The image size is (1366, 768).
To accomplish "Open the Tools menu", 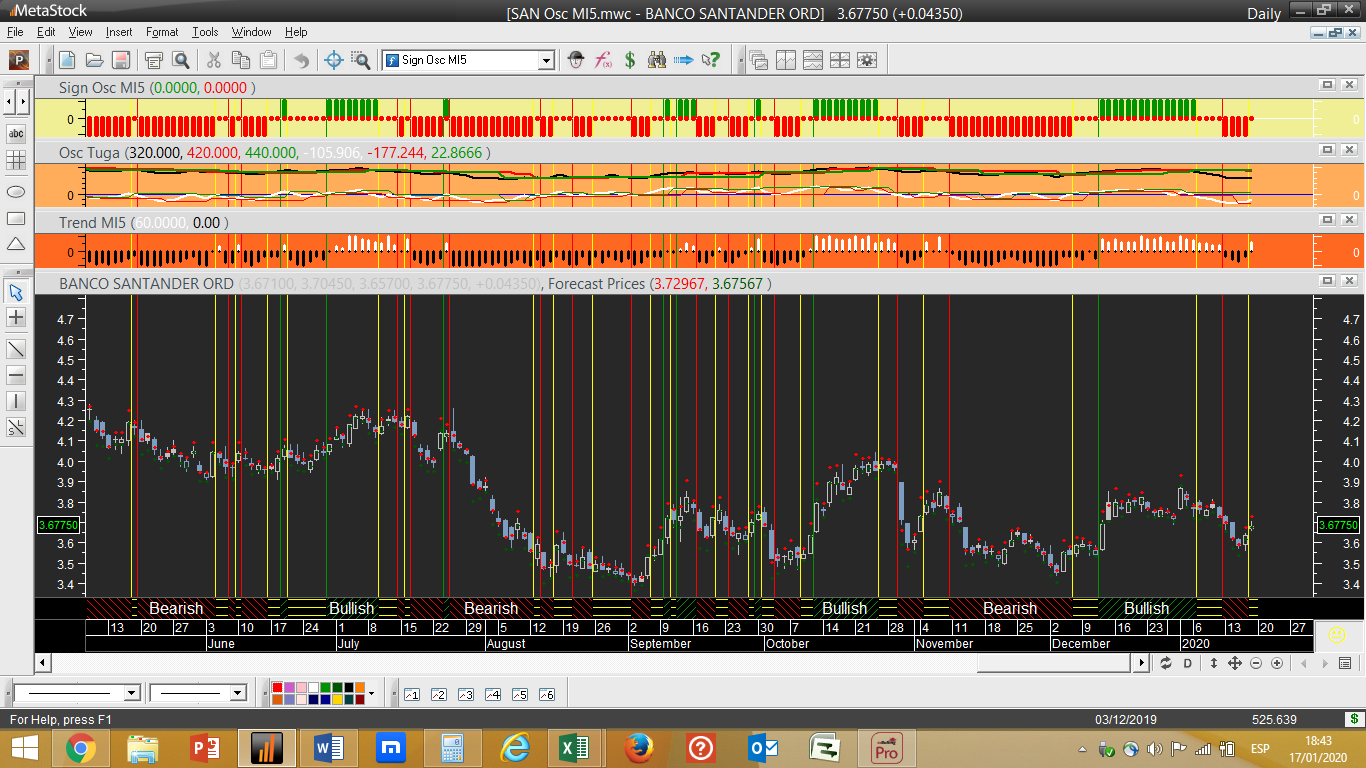I will 205,32.
